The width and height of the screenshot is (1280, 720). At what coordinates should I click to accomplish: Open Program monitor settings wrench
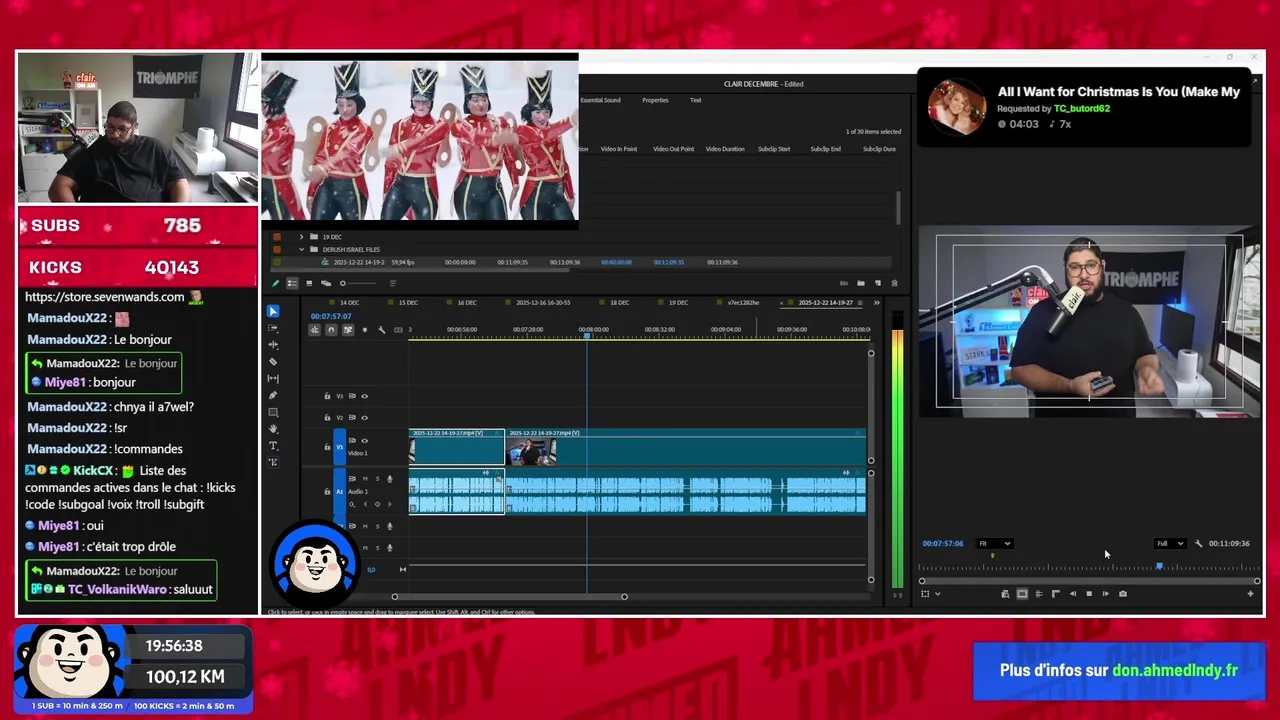point(1199,544)
